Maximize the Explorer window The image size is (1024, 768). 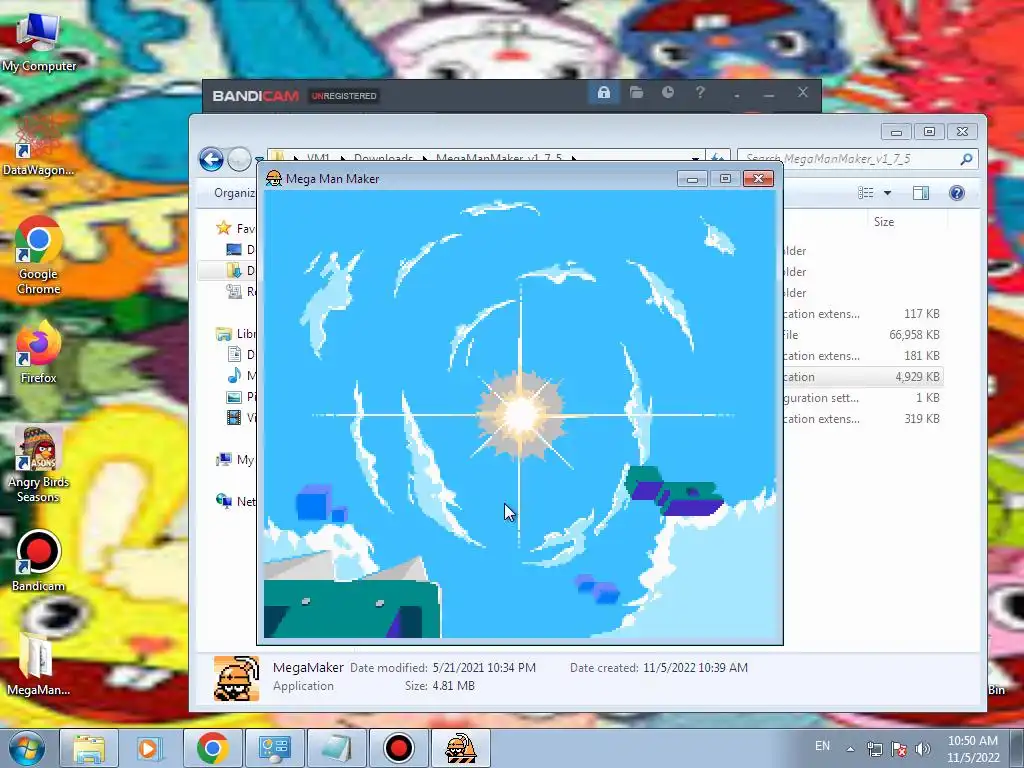(x=929, y=131)
